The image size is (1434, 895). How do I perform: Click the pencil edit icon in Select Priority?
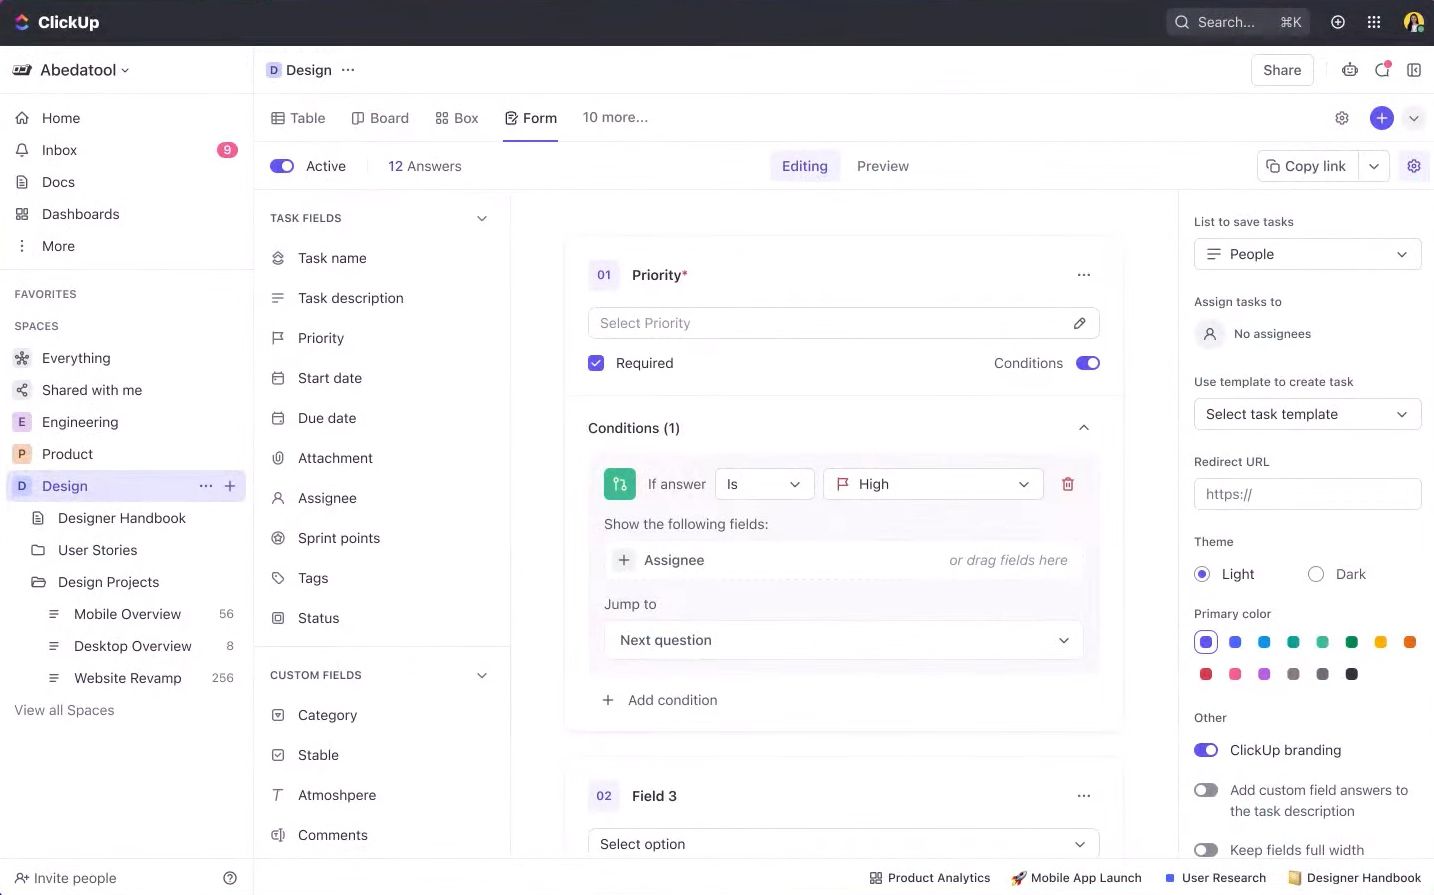1079,323
